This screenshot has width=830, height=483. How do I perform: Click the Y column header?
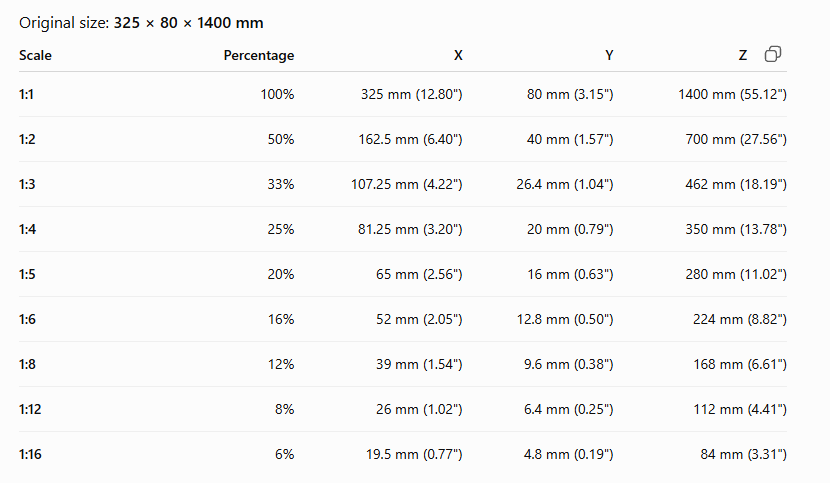pos(609,55)
